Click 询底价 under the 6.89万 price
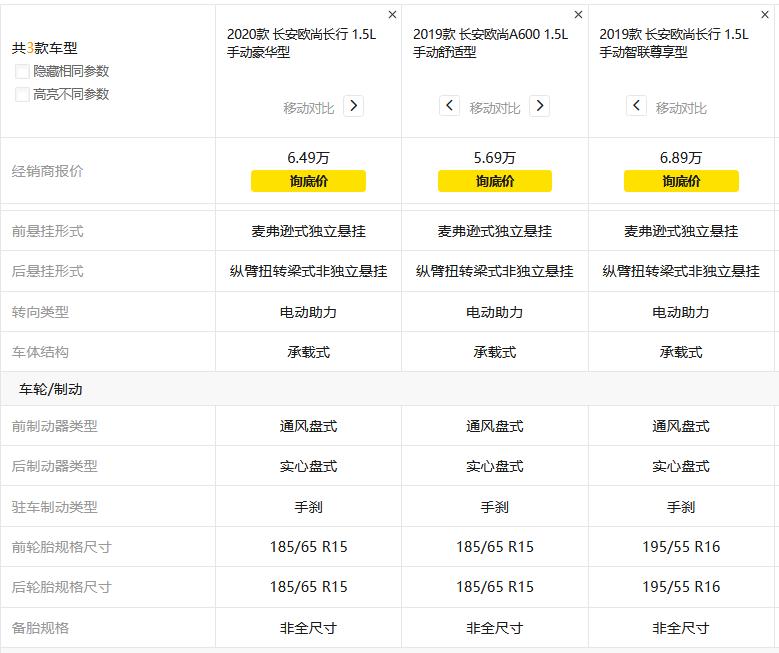Viewport: 779px width, 653px height. click(681, 181)
